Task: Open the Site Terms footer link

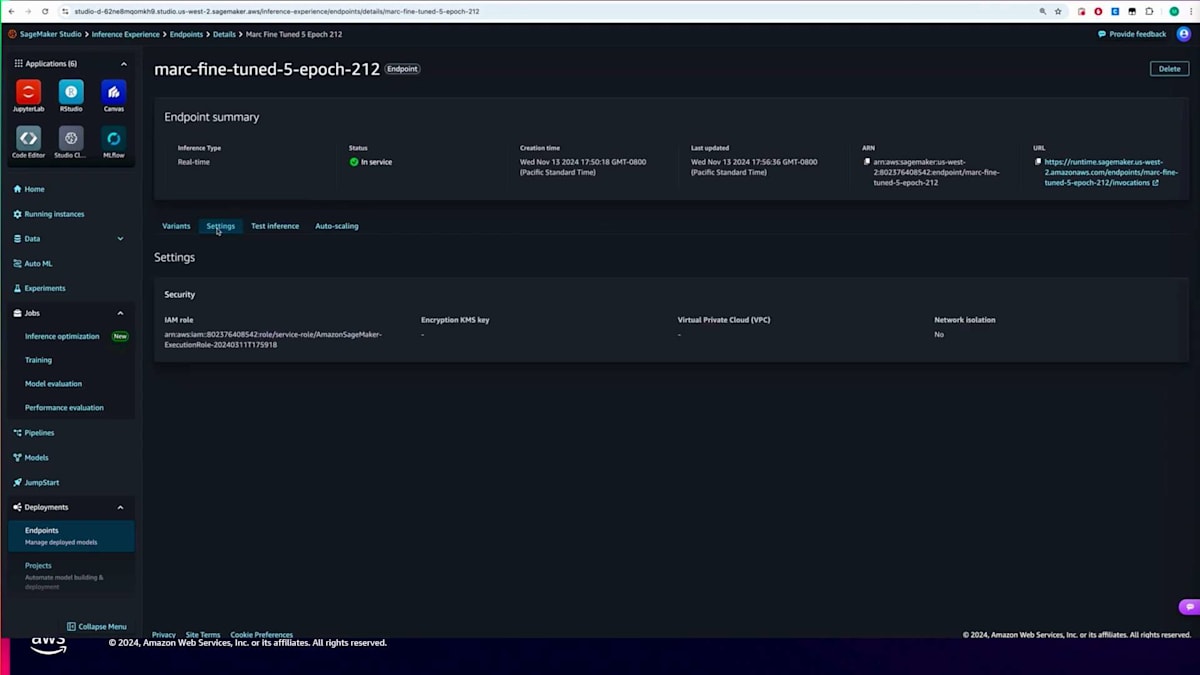Action: click(203, 635)
